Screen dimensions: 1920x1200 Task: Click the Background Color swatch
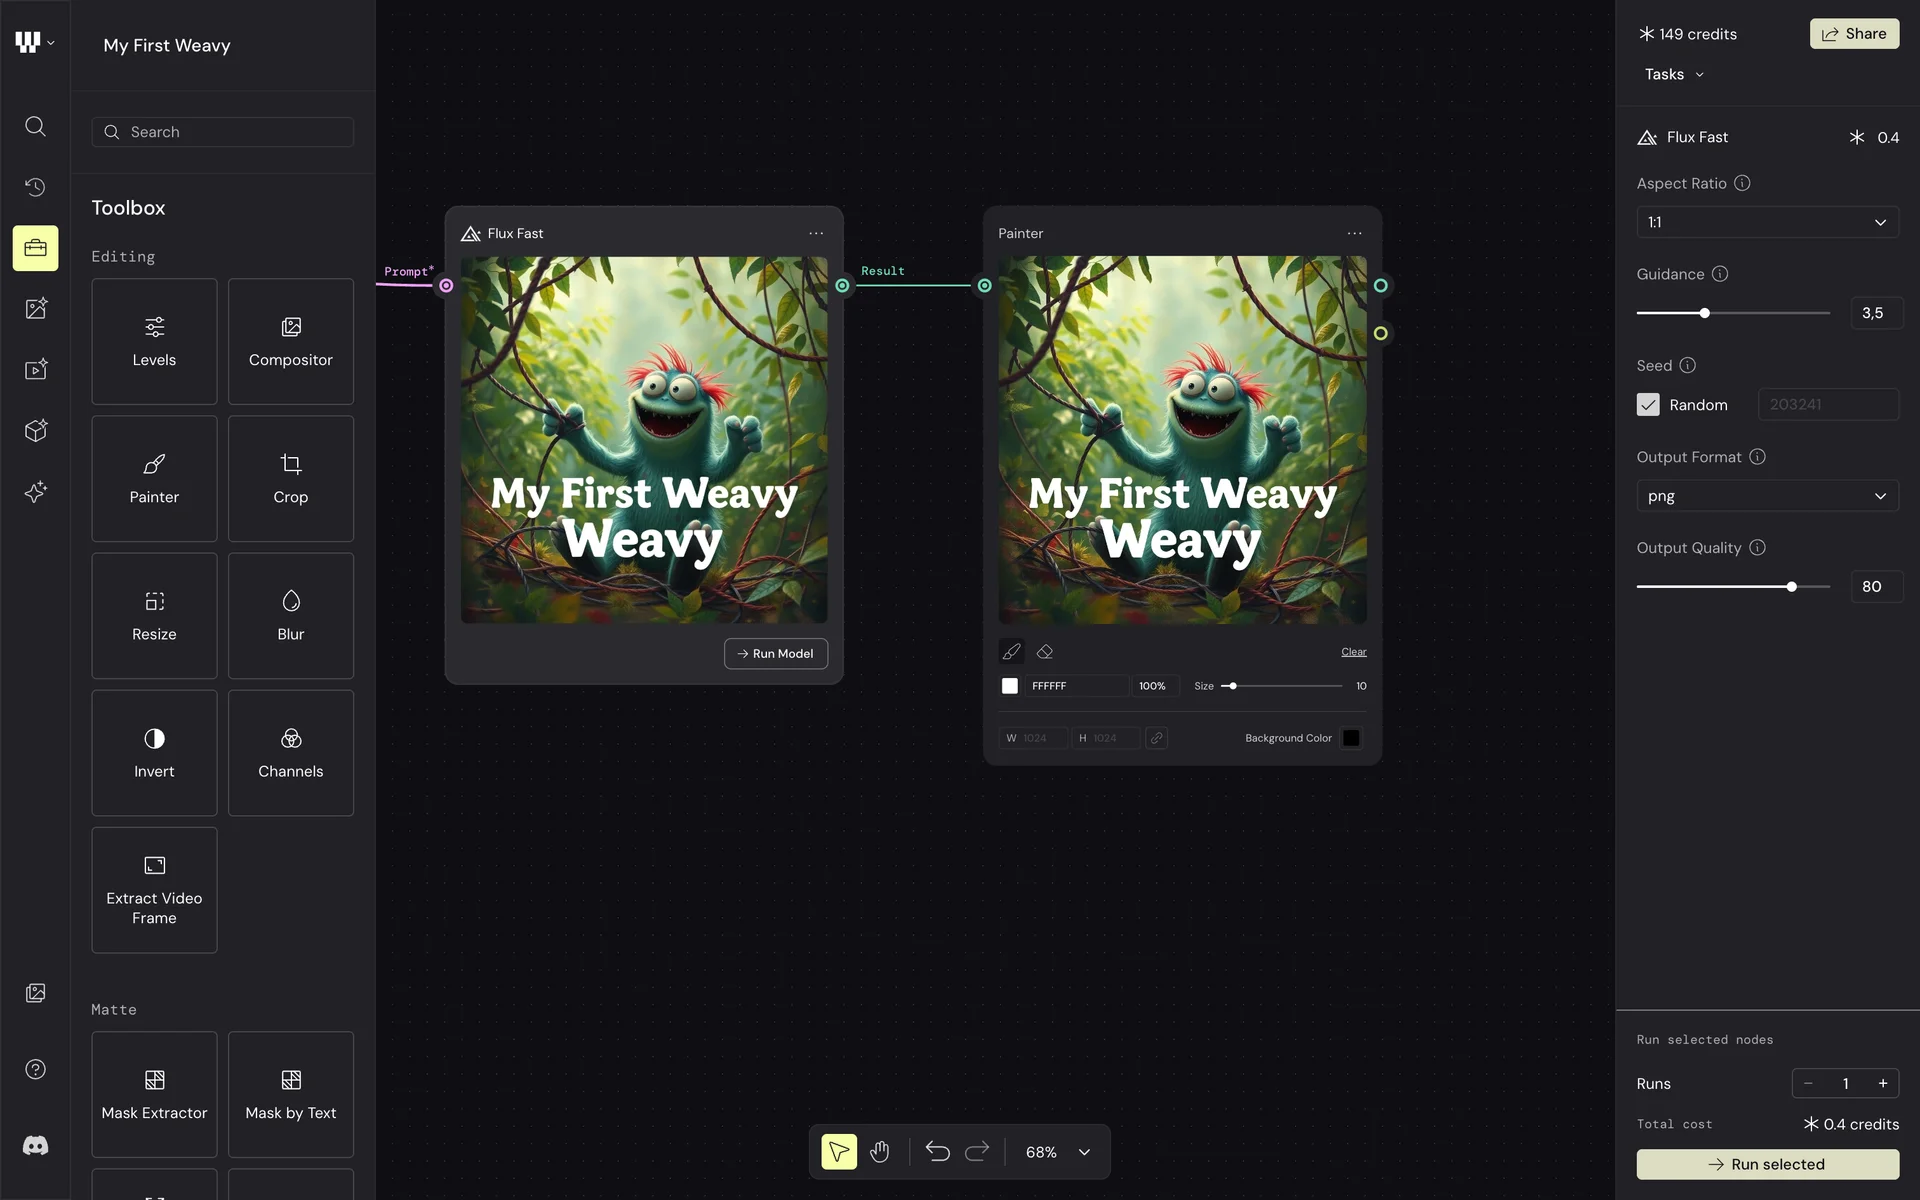(1351, 738)
